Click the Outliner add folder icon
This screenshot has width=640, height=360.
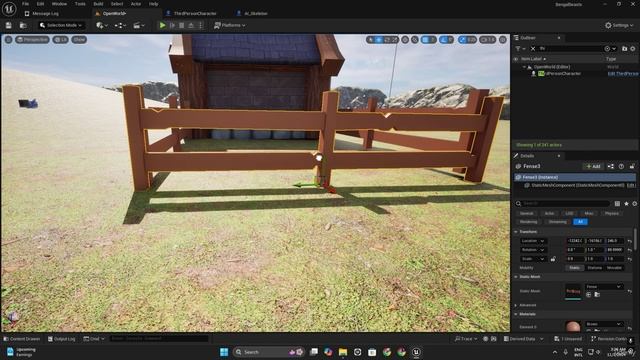624,49
